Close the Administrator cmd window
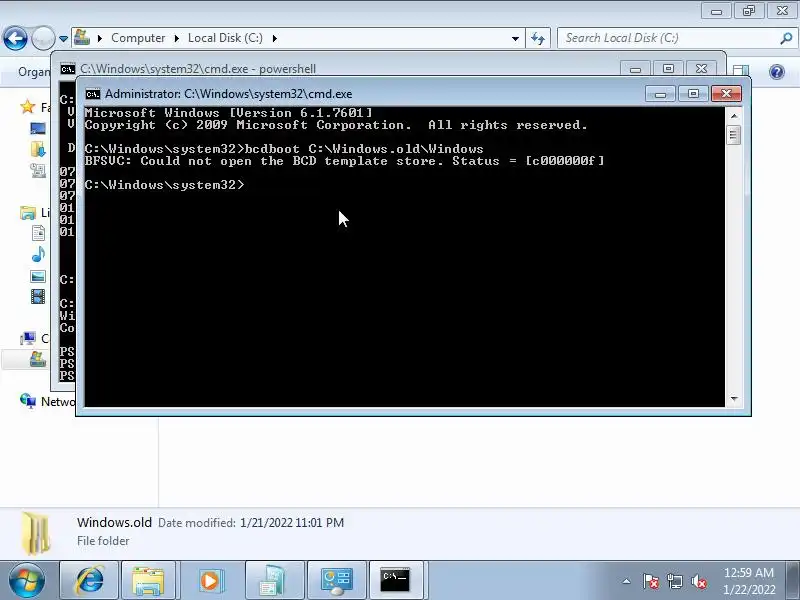 726,94
